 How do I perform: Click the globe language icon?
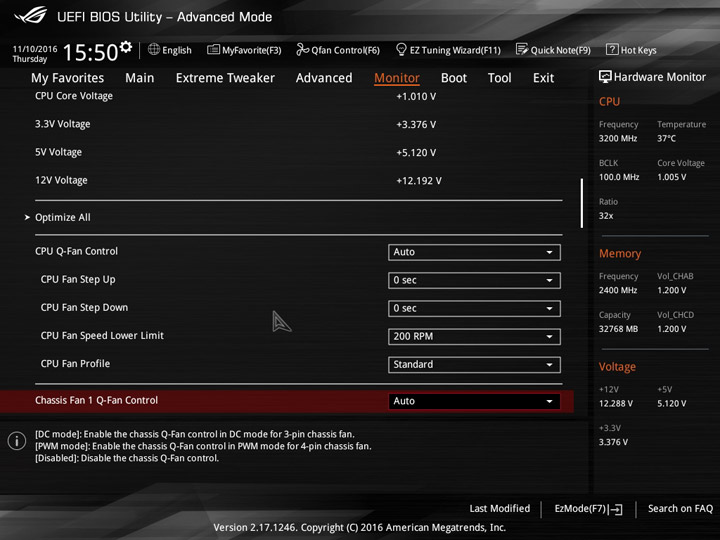pos(154,49)
